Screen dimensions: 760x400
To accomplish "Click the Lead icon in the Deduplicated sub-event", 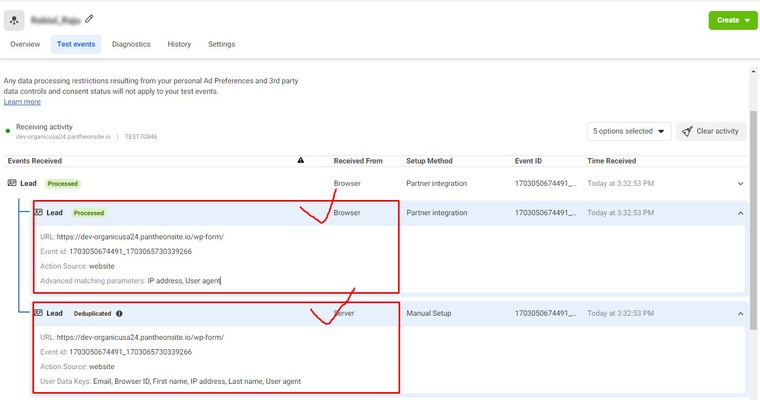I will [x=38, y=313].
